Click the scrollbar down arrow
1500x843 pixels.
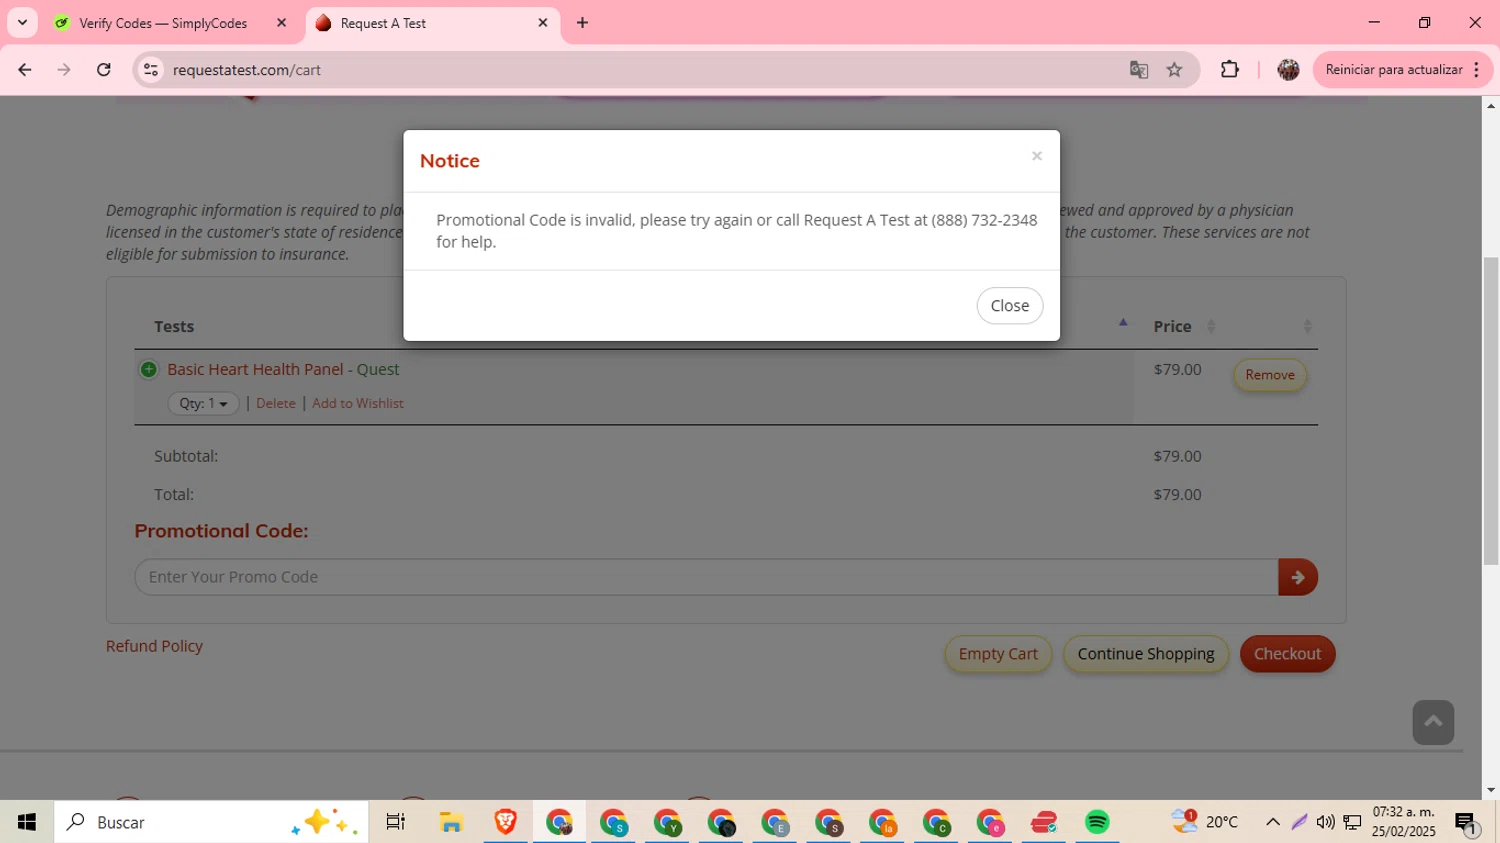[x=1491, y=790]
